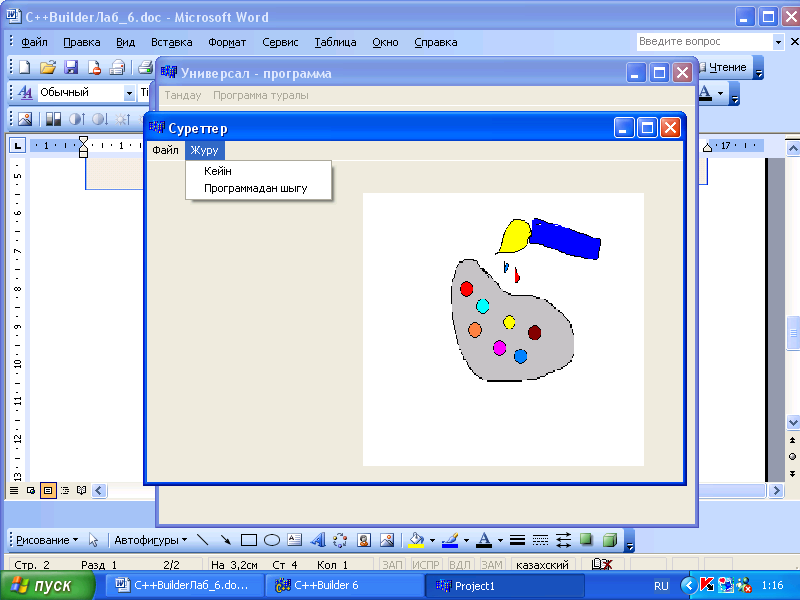Image resolution: width=800 pixels, height=600 pixels.
Task: Switch to Normal view button
Action: 14,490
